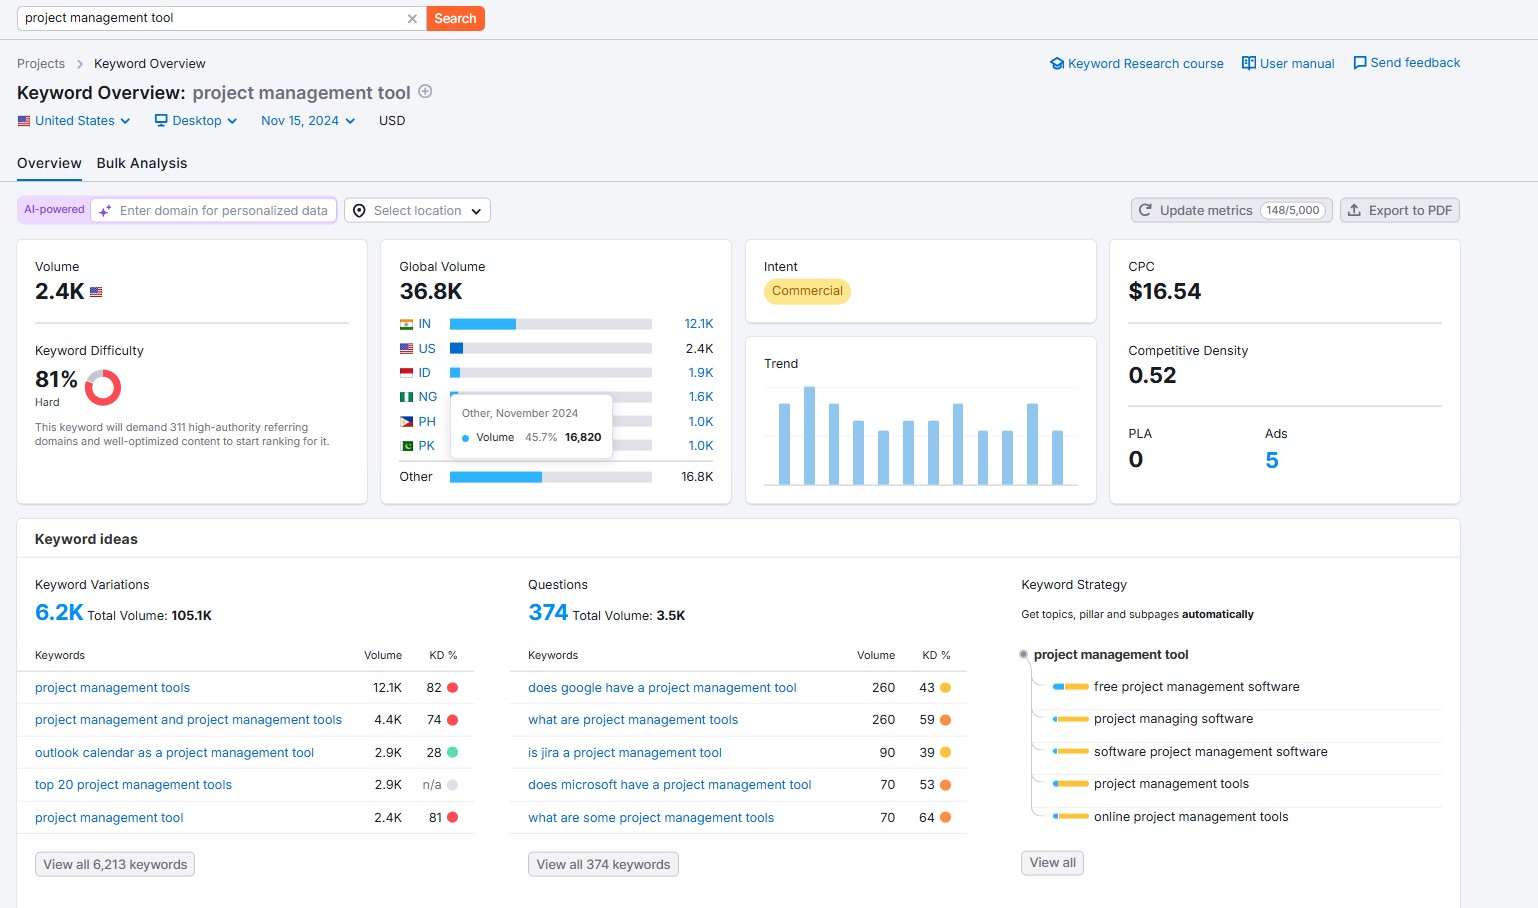
Task: Click the green KD dot for the outlook calendar keyword
Action: click(x=452, y=752)
